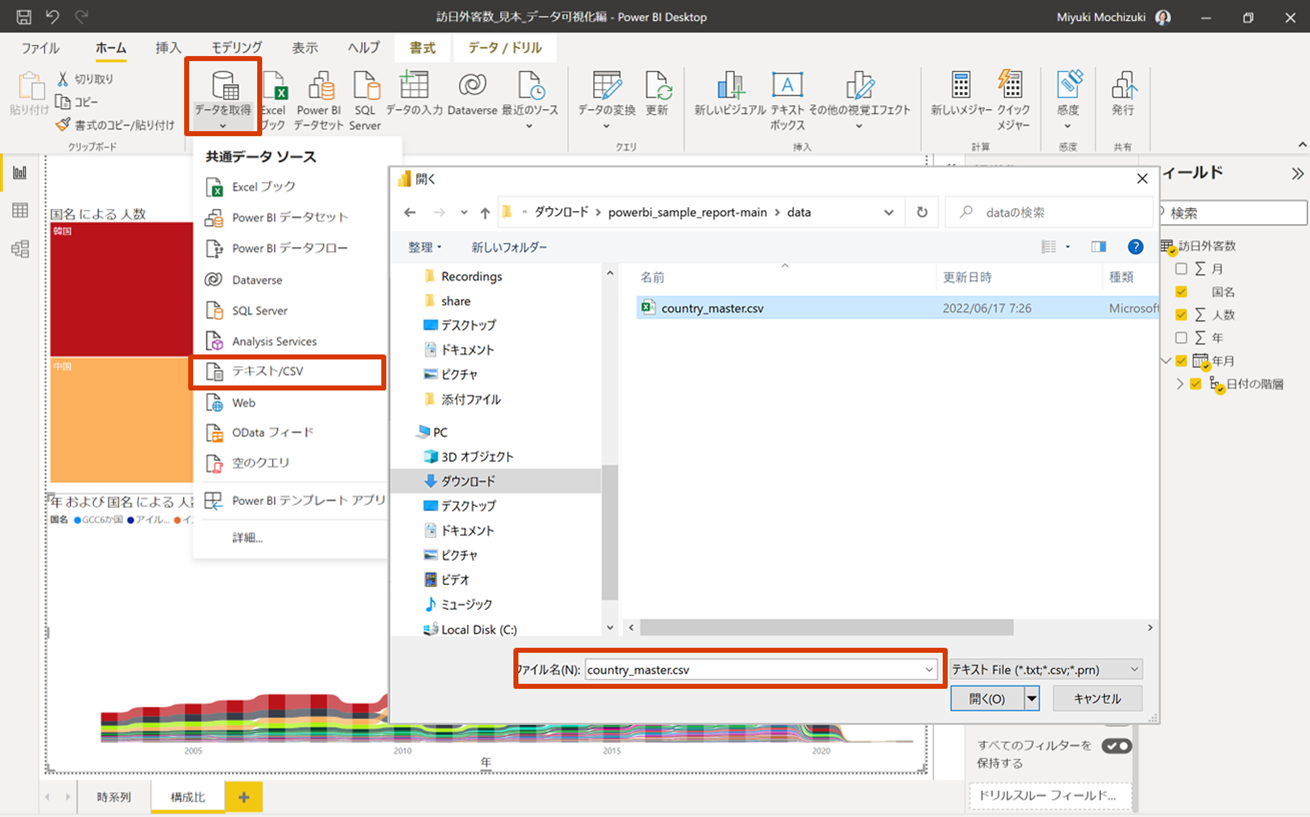Screen dimensions: 1310x817
Task: Uncheck the 人数 field checkbox
Action: click(1181, 315)
